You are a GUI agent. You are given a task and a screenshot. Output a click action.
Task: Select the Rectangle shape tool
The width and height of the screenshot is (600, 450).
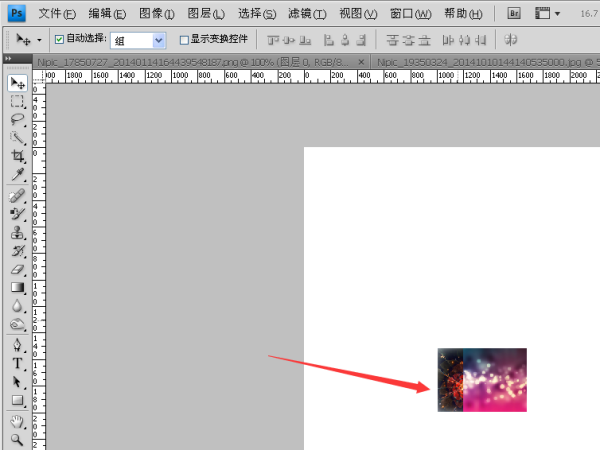[17, 400]
